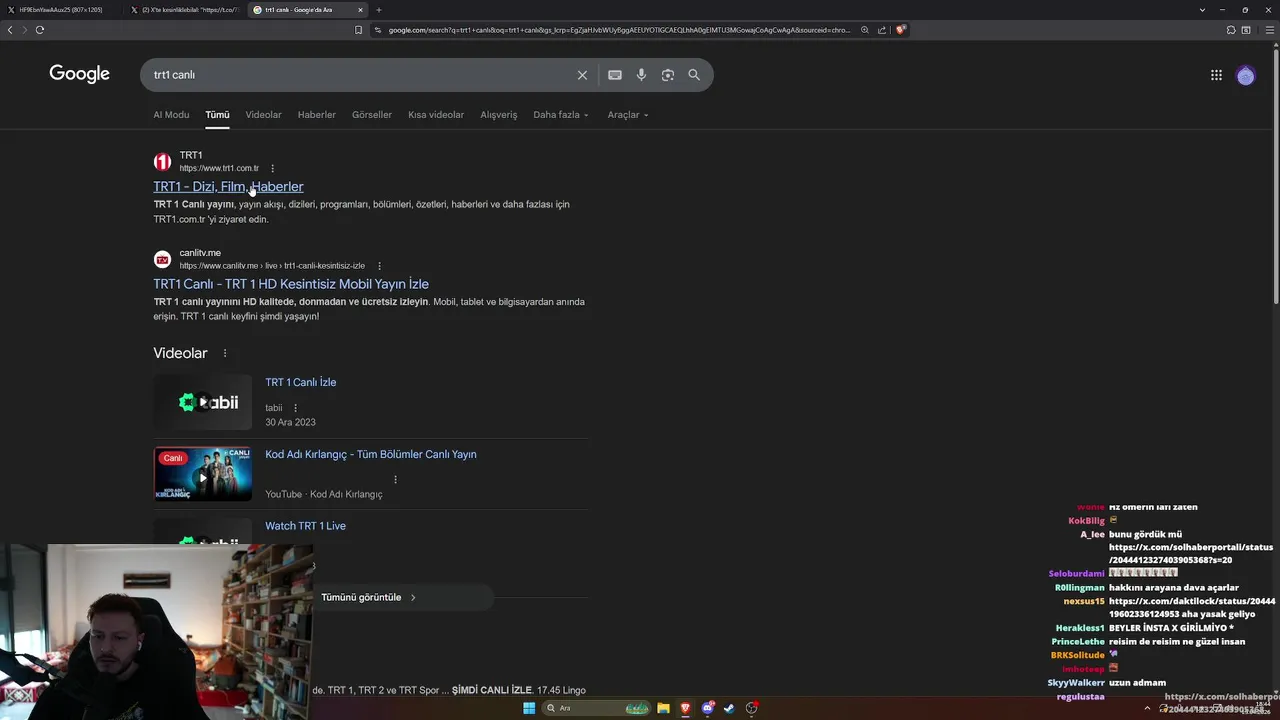This screenshot has width=1280, height=720.
Task: Click the canlitv.me site favicon
Action: [x=162, y=259]
